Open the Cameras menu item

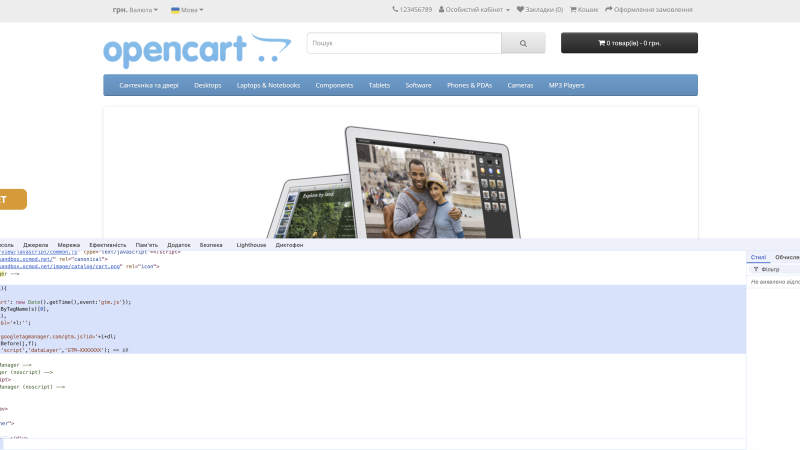pyautogui.click(x=520, y=85)
